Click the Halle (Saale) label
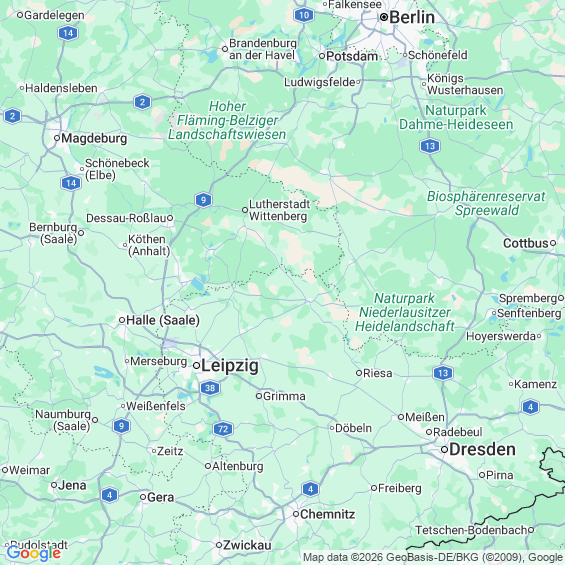 pos(163,320)
